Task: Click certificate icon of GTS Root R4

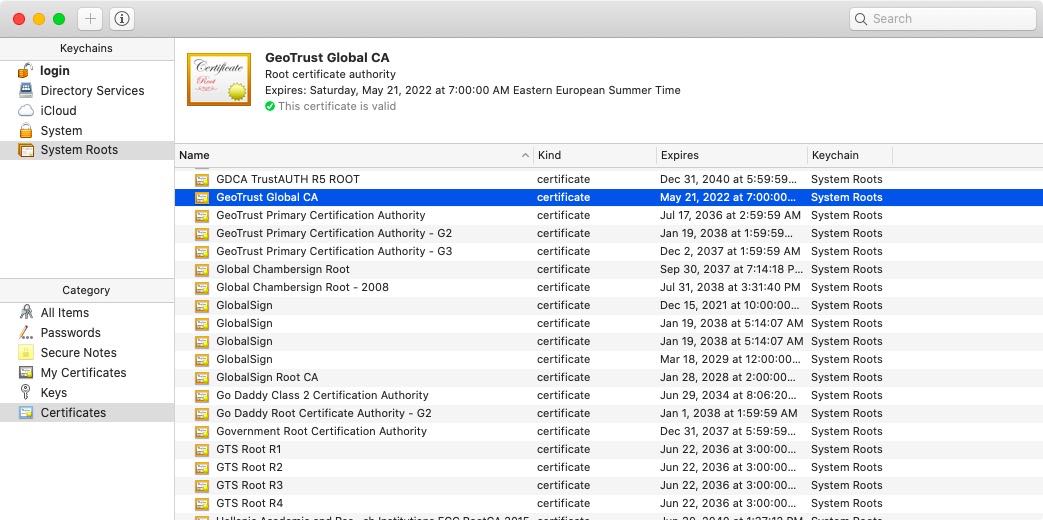Action: (x=202, y=503)
